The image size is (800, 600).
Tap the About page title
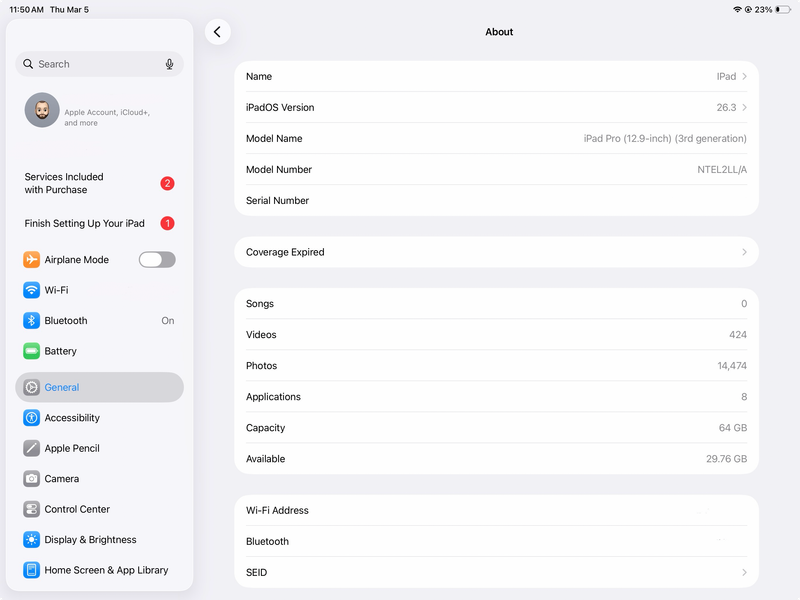[499, 32]
